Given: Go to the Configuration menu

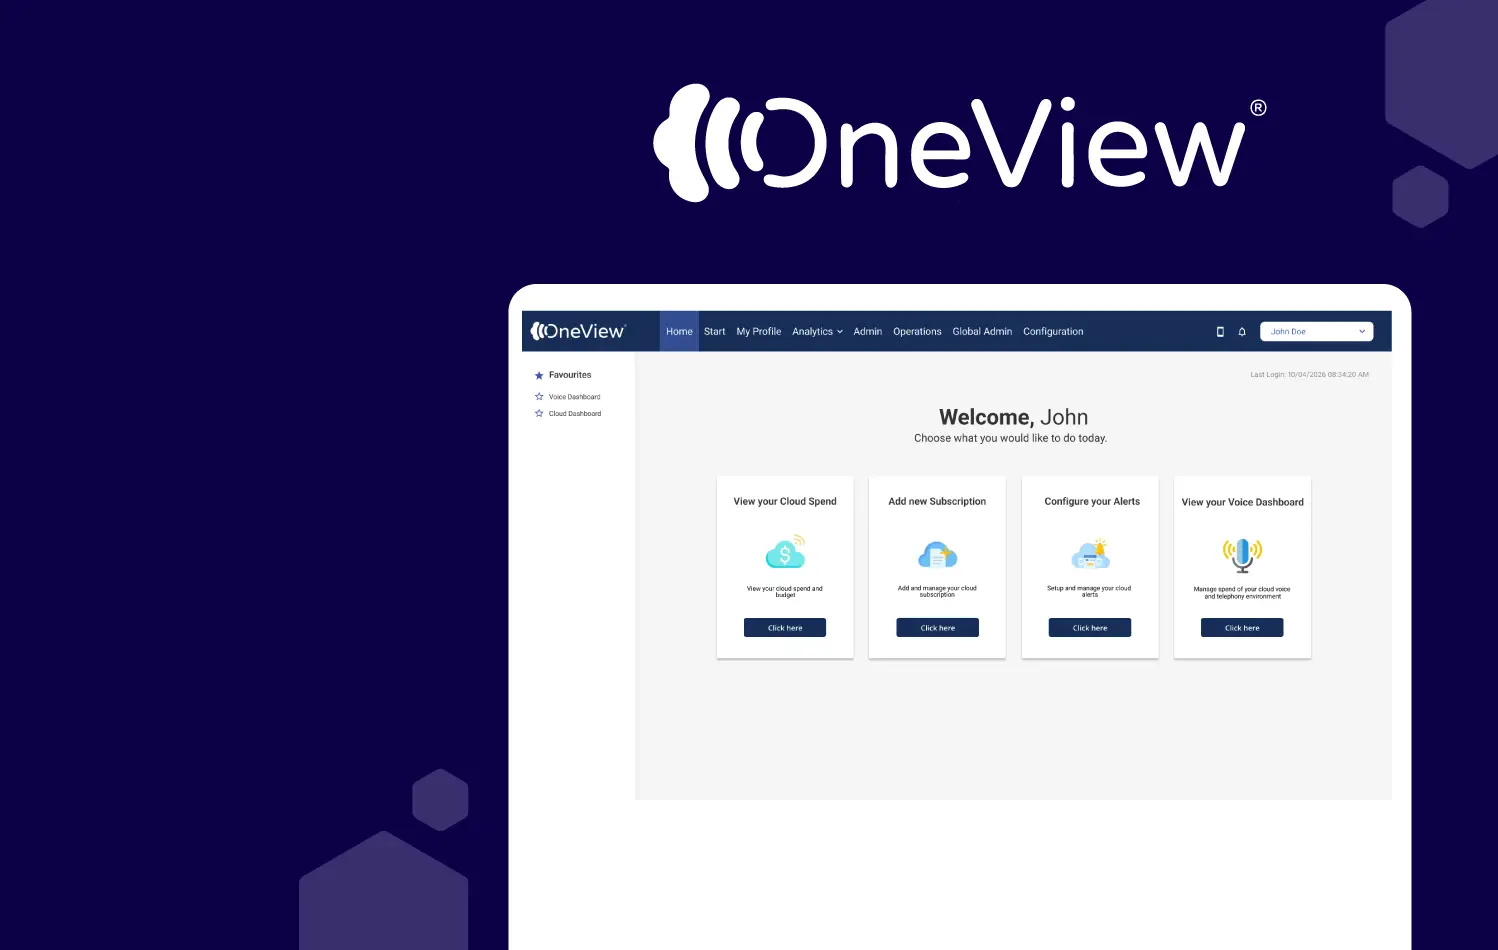Looking at the screenshot, I should tap(1053, 332).
